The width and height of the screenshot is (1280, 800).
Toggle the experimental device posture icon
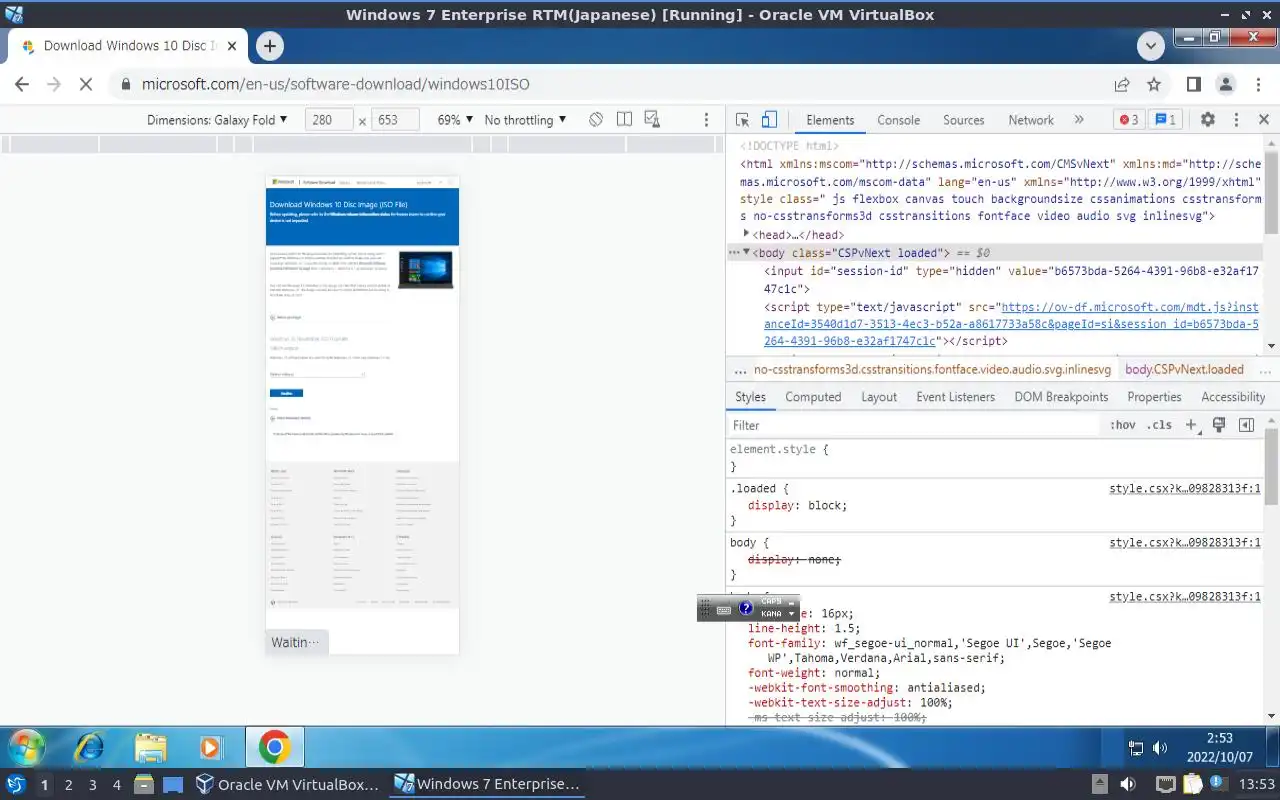(x=652, y=120)
